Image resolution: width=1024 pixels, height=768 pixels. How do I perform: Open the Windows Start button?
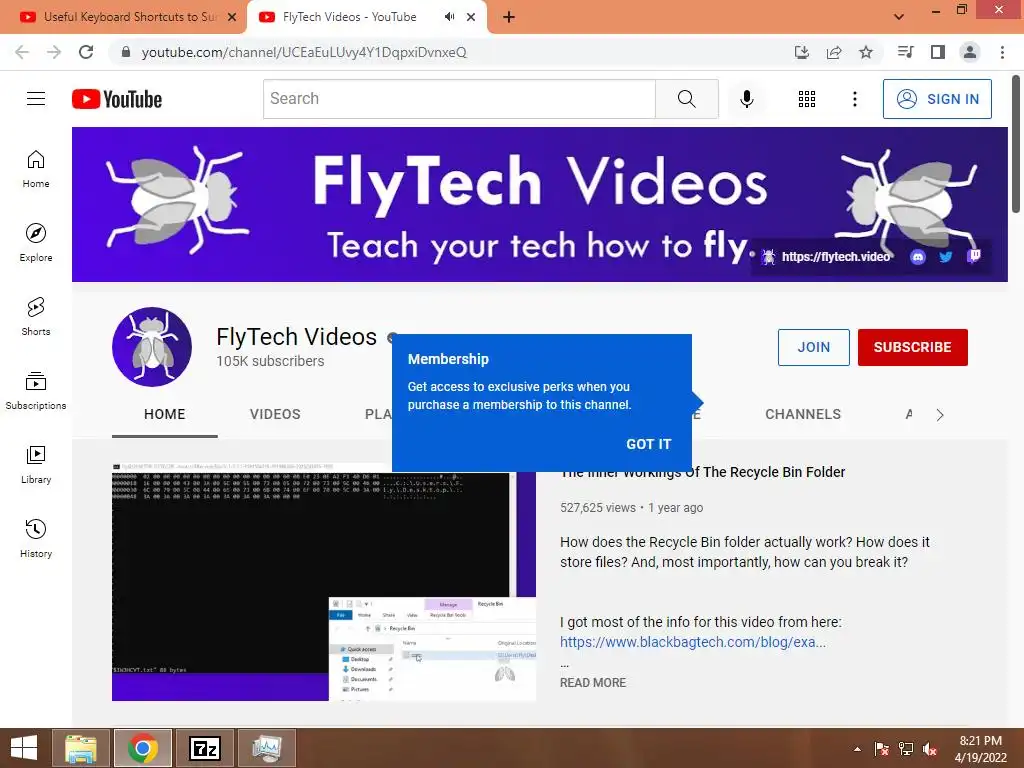coord(24,748)
